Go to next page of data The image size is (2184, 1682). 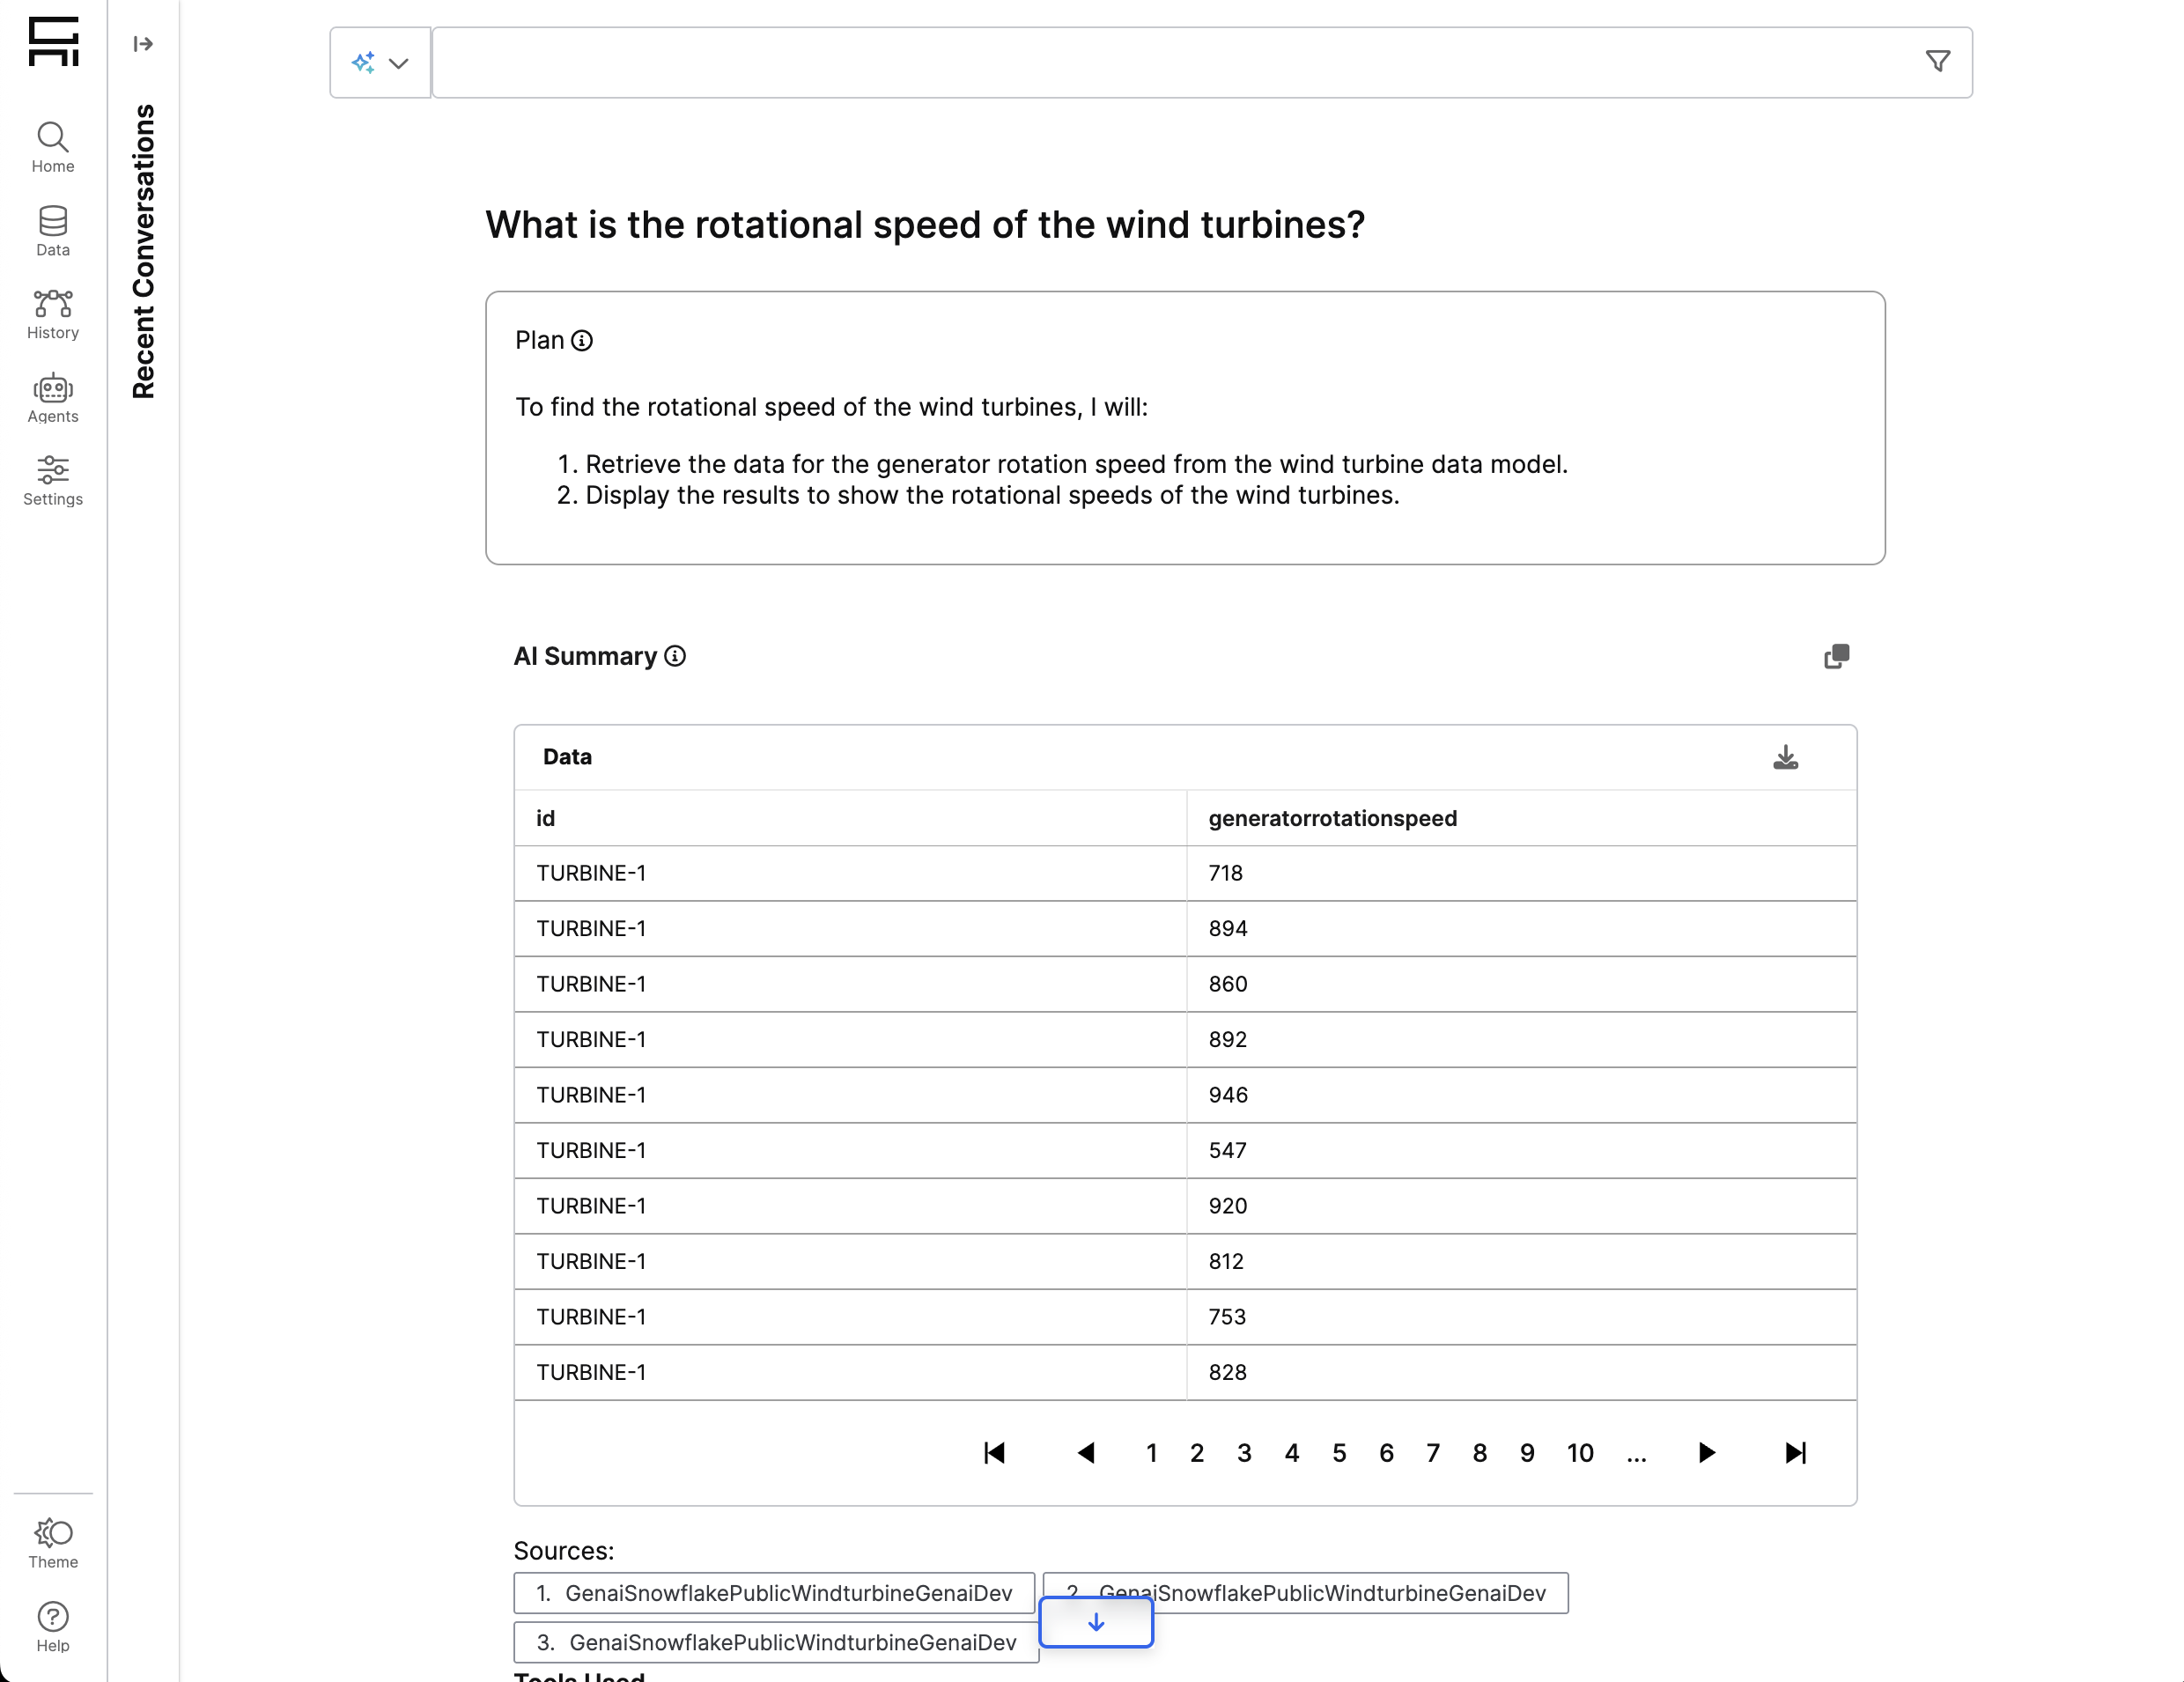(1707, 1453)
